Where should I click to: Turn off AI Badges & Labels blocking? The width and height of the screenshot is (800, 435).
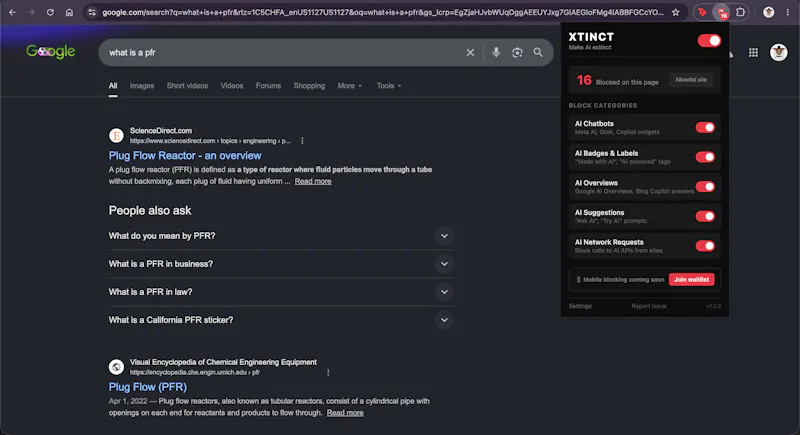click(x=705, y=157)
